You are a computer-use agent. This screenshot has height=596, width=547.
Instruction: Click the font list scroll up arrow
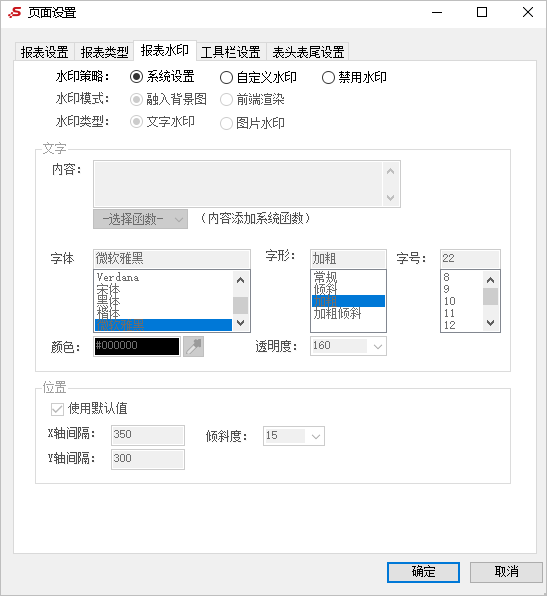(240, 281)
